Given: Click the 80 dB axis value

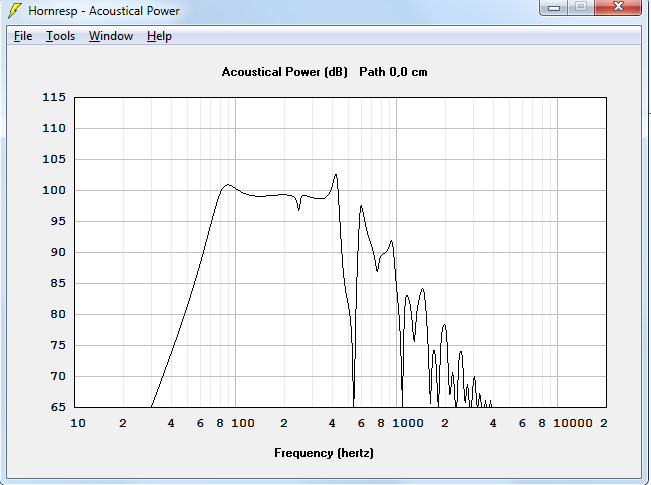Looking at the screenshot, I should 58,314.
